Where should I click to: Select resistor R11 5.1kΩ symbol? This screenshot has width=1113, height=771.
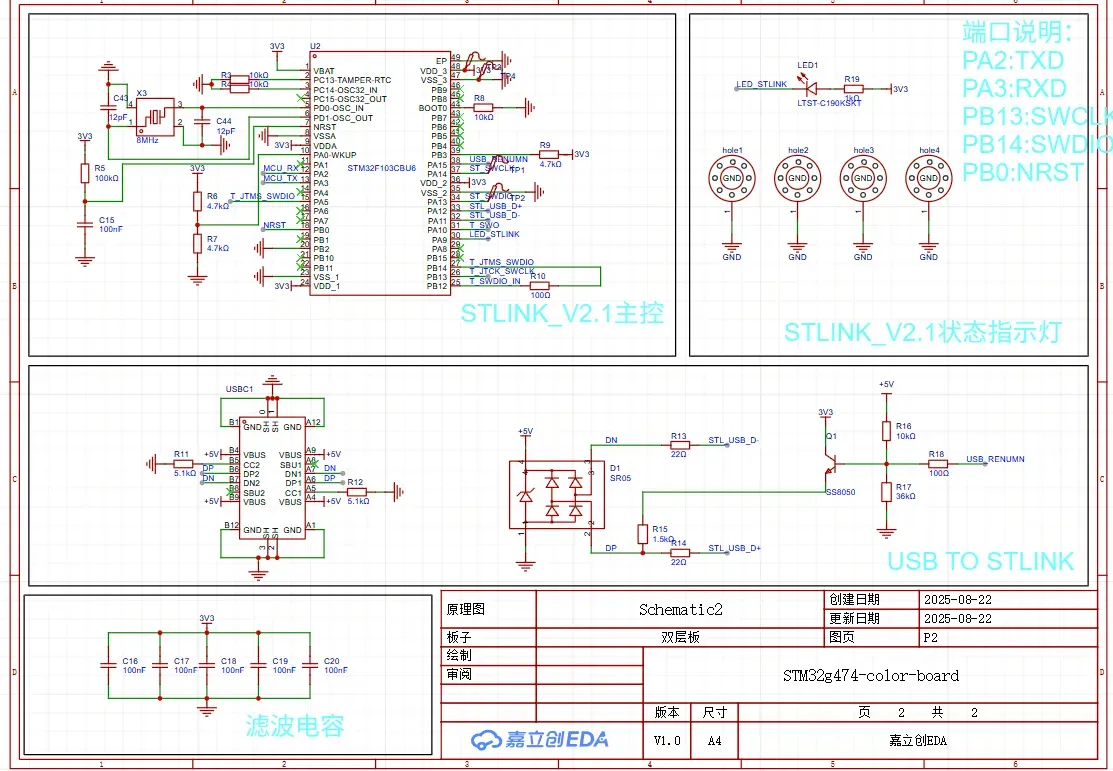point(182,464)
